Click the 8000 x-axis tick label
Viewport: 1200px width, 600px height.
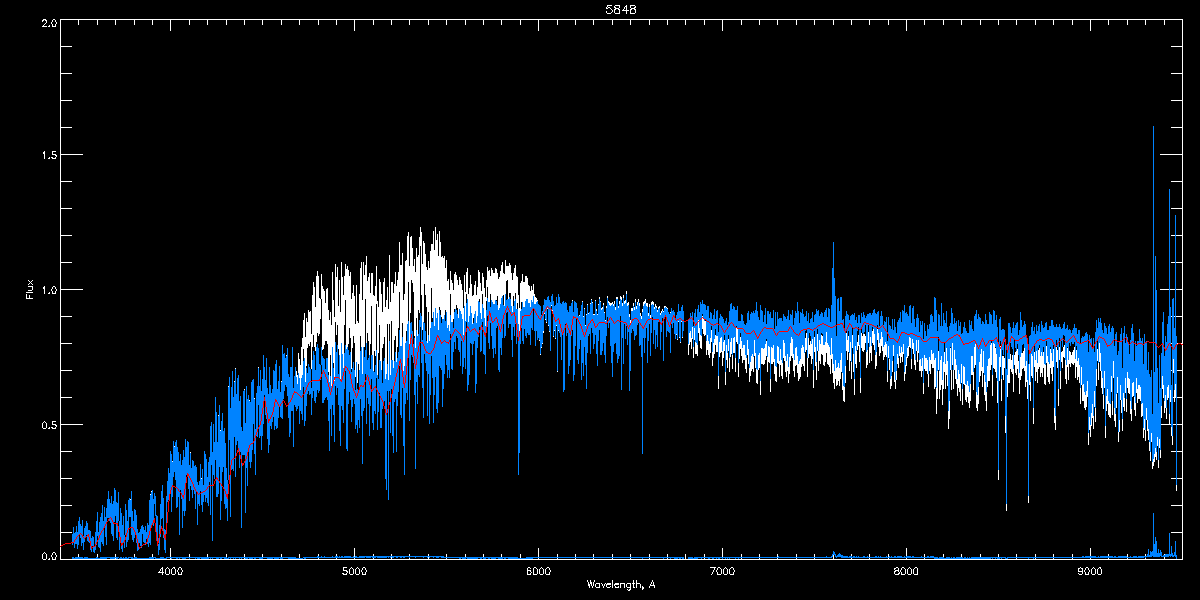(x=906, y=572)
